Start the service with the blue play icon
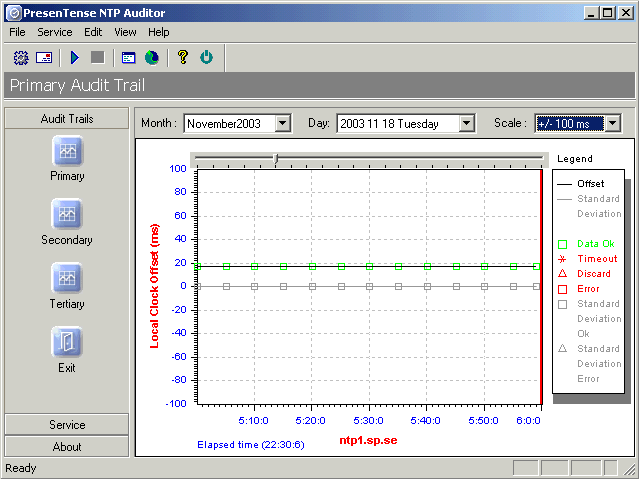This screenshot has height=479, width=639. point(75,57)
